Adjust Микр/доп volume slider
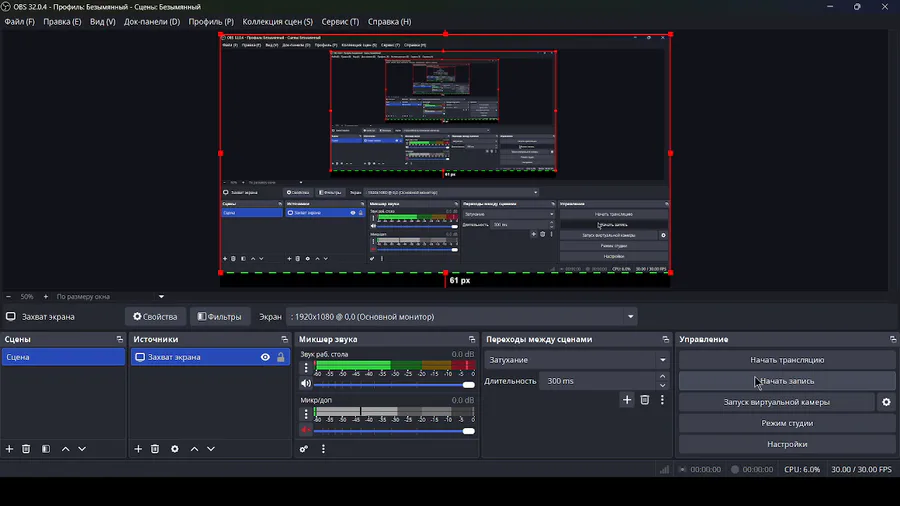 click(x=394, y=431)
